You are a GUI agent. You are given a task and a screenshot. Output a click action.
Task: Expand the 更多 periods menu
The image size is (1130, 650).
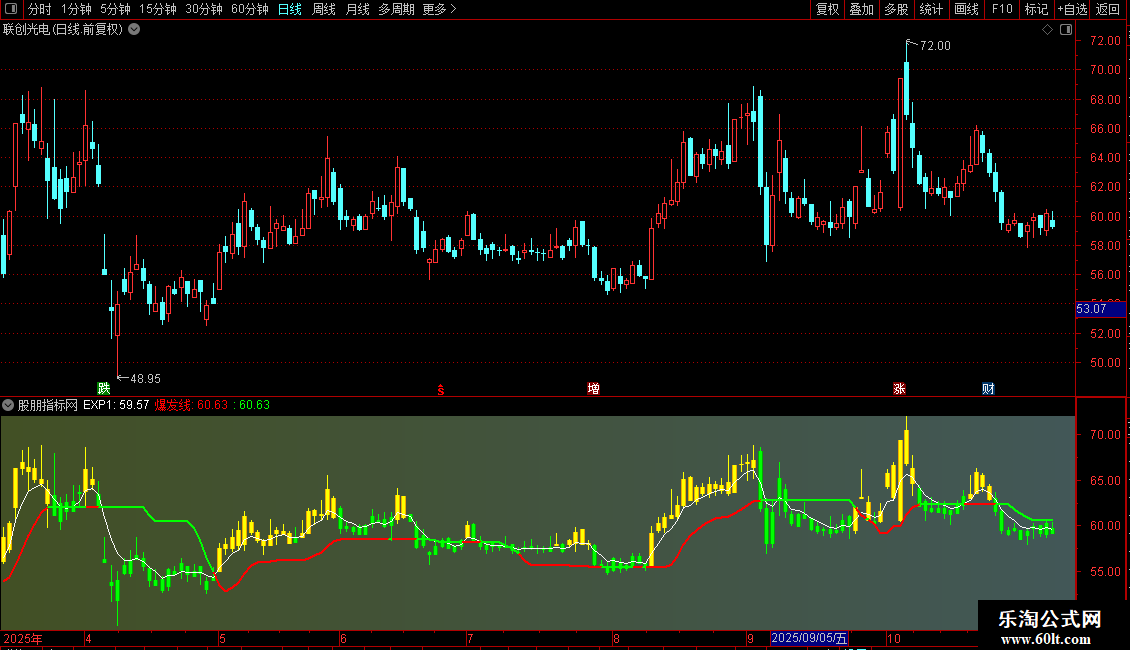439,9
